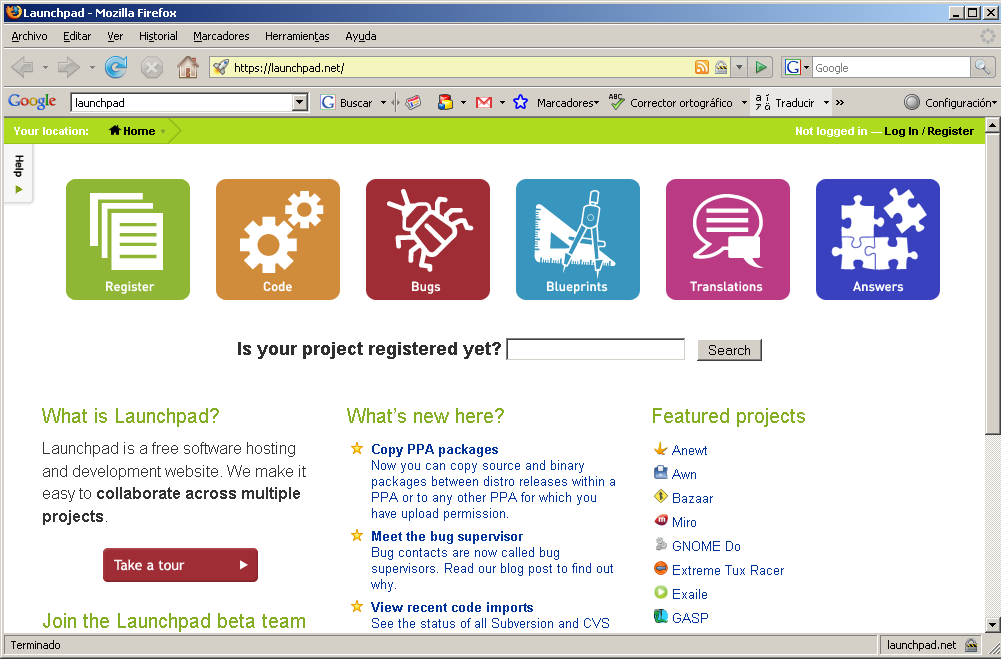Click the orange RSS feed icon
This screenshot has width=1001, height=659.
coord(702,67)
